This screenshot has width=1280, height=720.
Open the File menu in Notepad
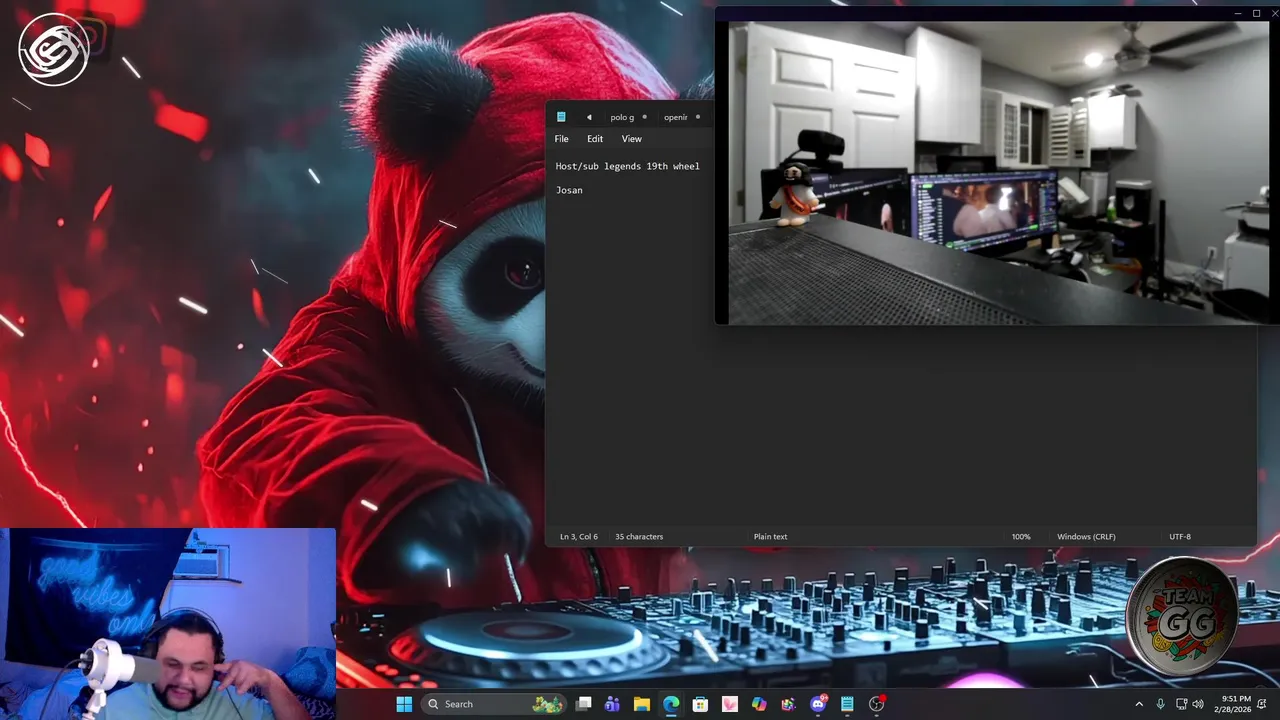pyautogui.click(x=562, y=139)
